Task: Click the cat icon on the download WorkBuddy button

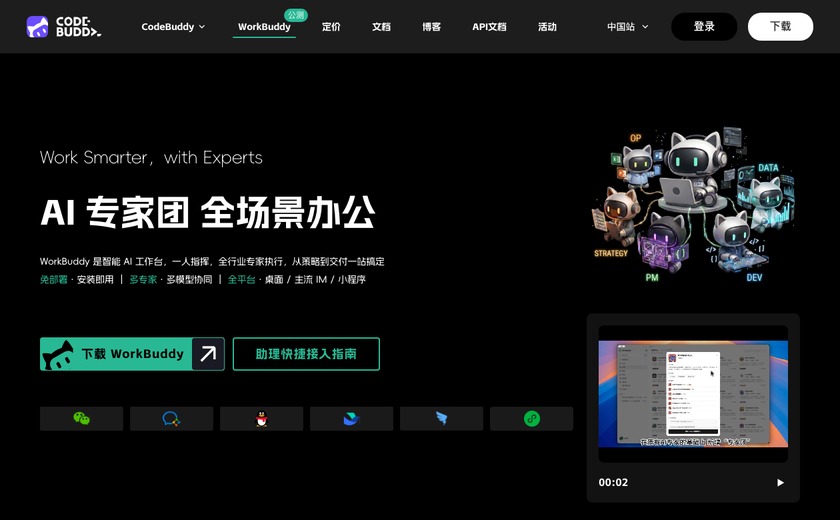Action: click(x=58, y=355)
